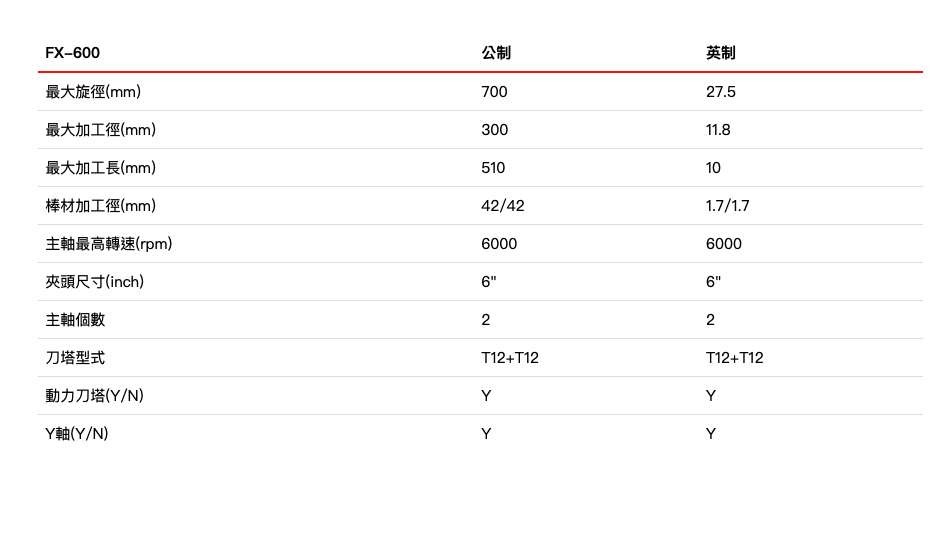The height and width of the screenshot is (551, 945).
Task: Select T12+T12 in the 英制 column
Action: click(x=734, y=358)
